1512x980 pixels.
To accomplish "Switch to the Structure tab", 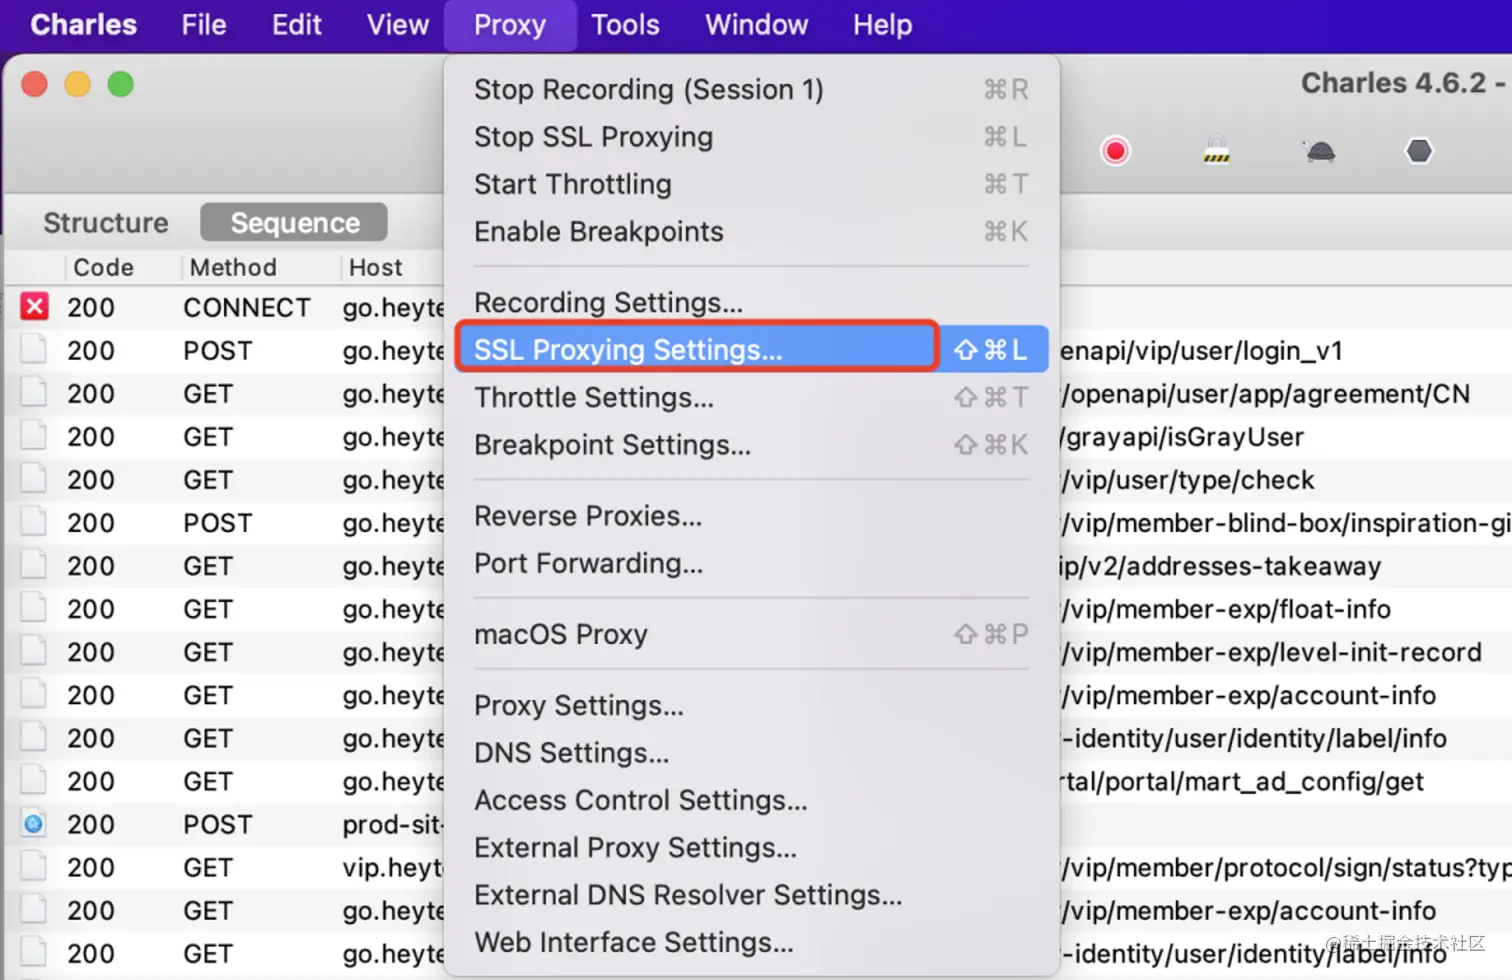I will (x=105, y=222).
